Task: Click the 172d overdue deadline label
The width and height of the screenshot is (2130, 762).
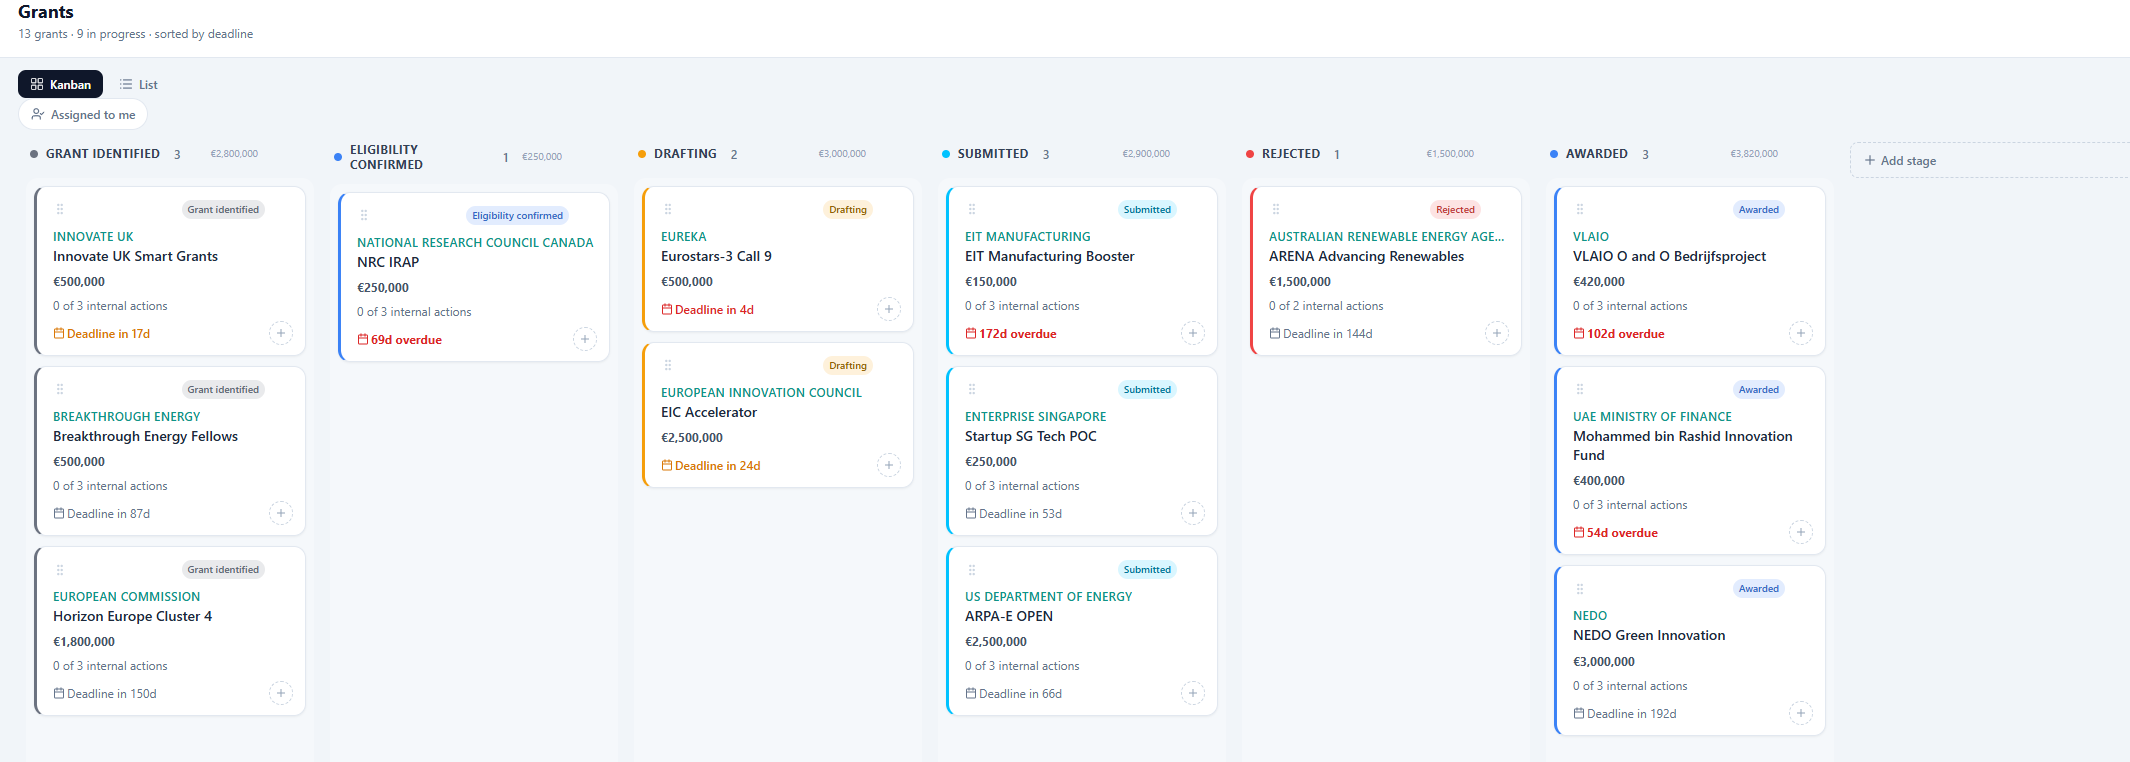Action: [x=1011, y=334]
